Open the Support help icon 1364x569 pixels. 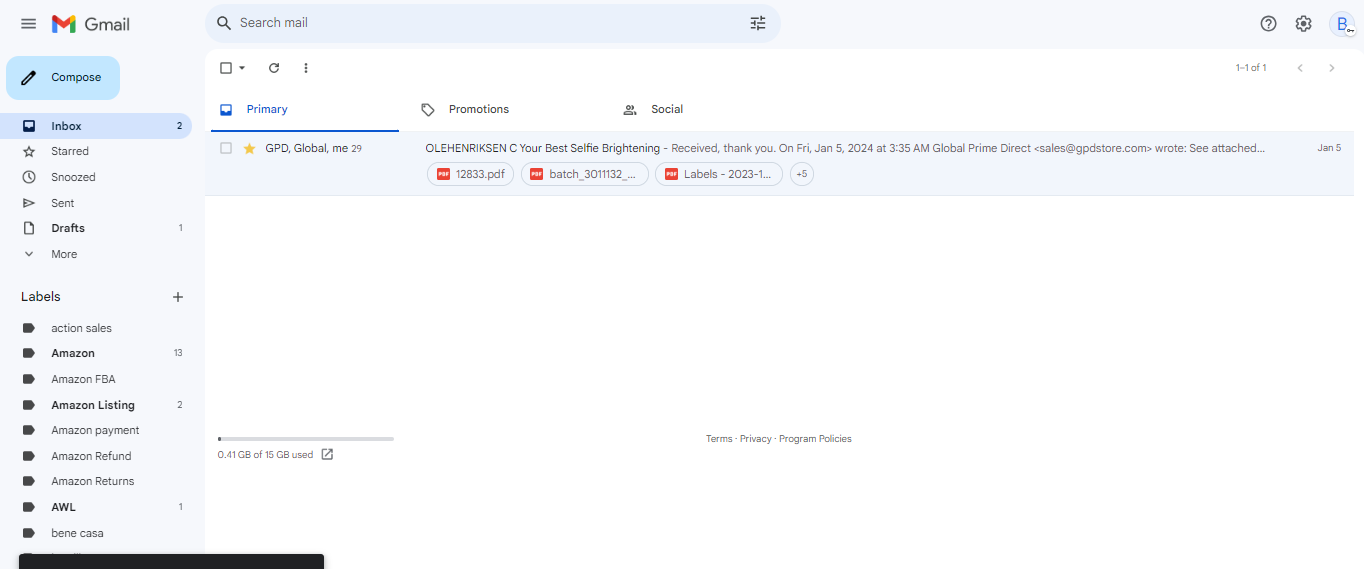(x=1268, y=24)
